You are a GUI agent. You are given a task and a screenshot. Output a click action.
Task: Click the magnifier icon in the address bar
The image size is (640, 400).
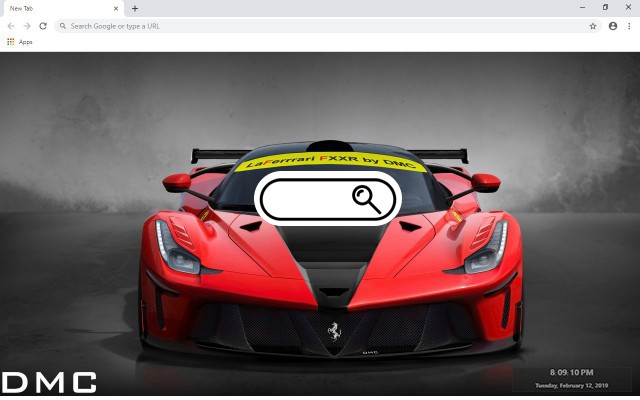coord(63,26)
